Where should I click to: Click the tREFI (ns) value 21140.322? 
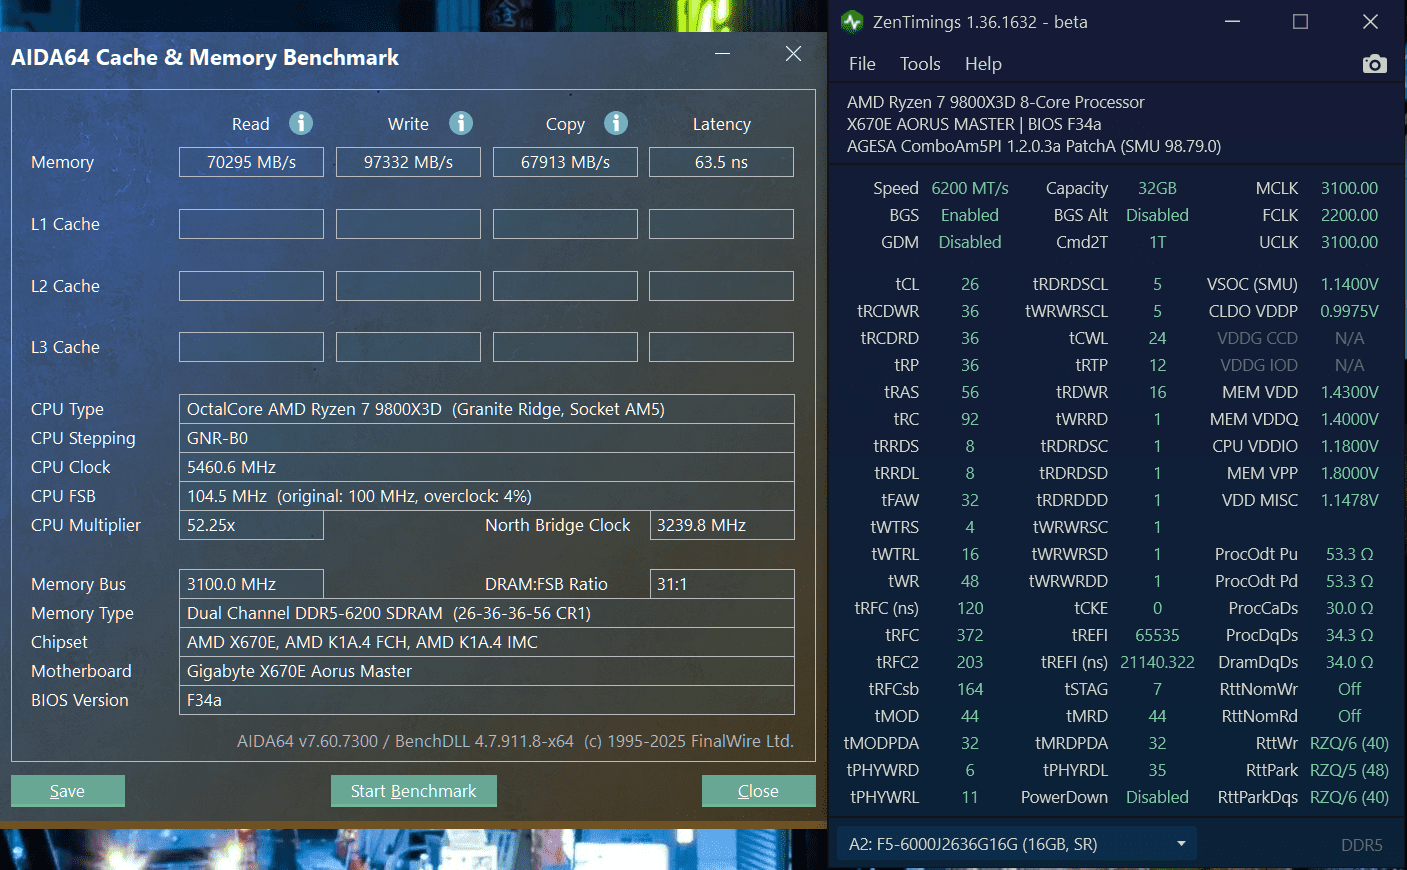click(x=1157, y=662)
